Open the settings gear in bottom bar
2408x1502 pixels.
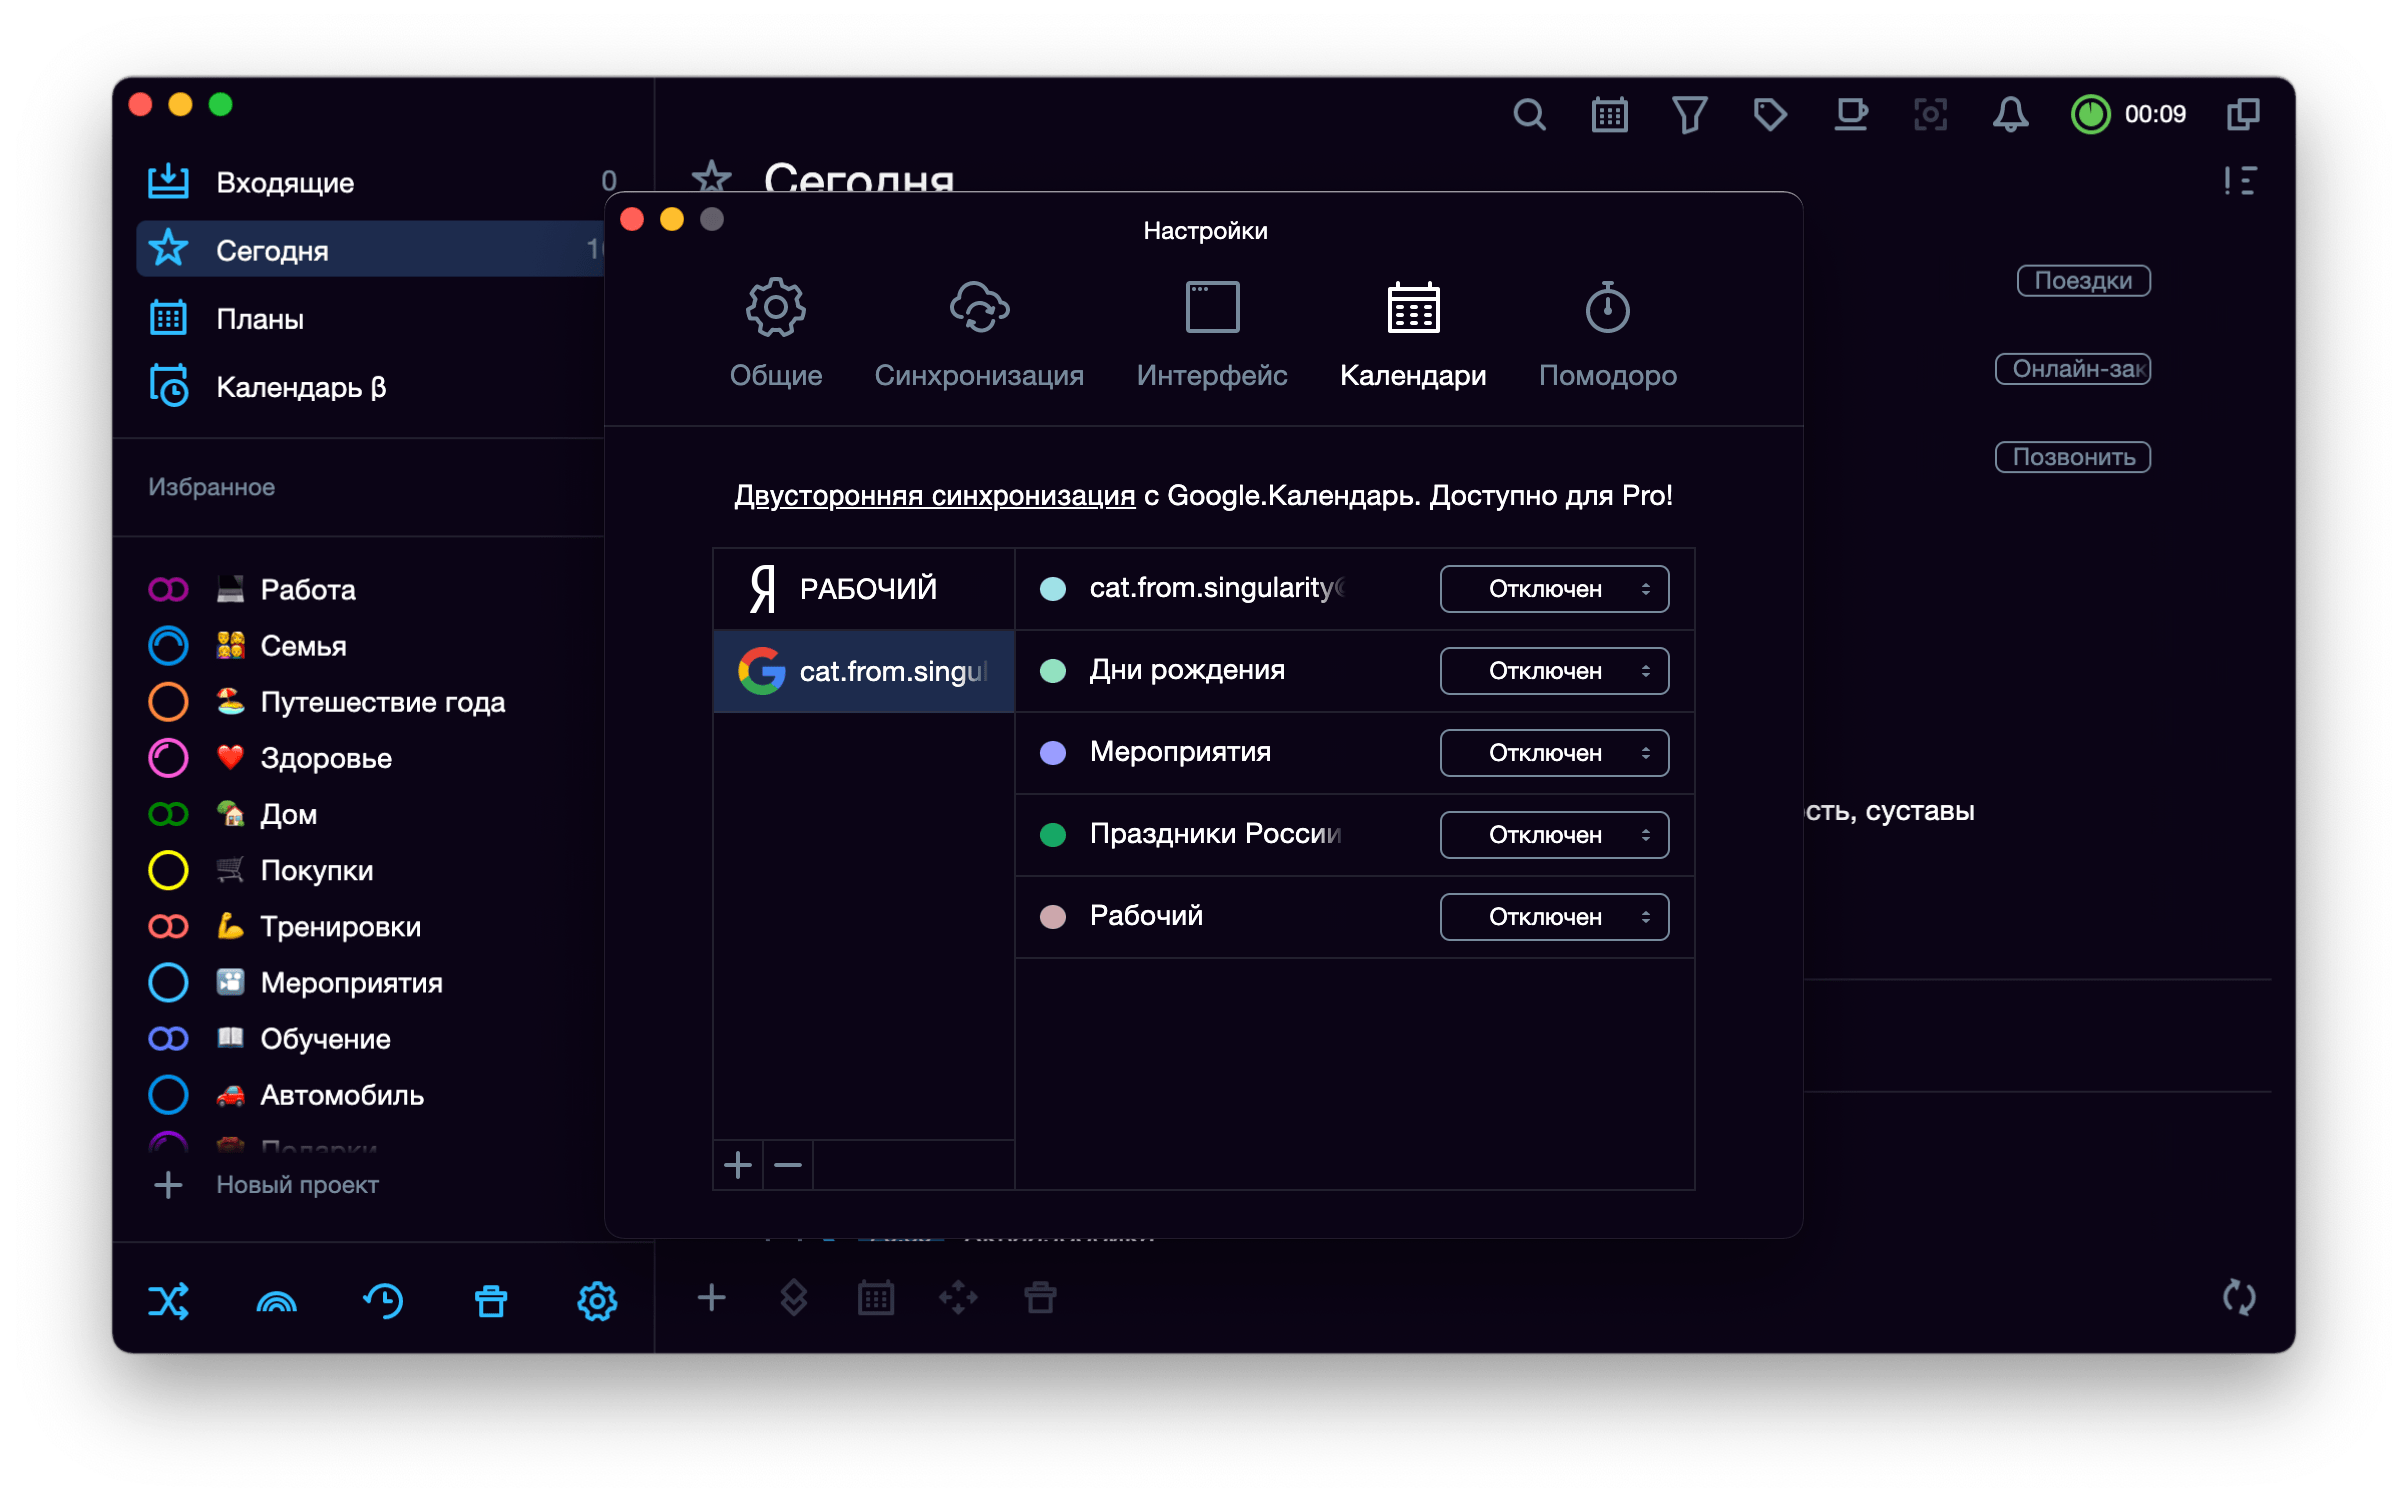point(597,1301)
